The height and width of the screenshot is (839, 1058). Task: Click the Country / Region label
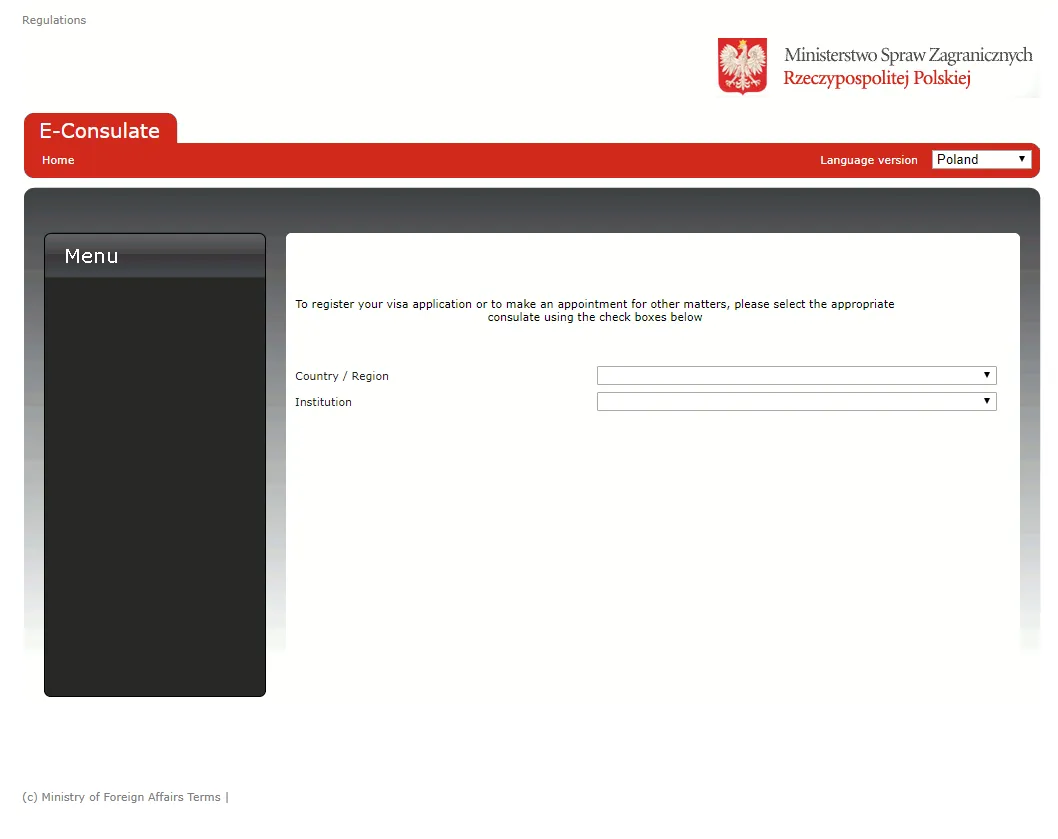click(342, 376)
